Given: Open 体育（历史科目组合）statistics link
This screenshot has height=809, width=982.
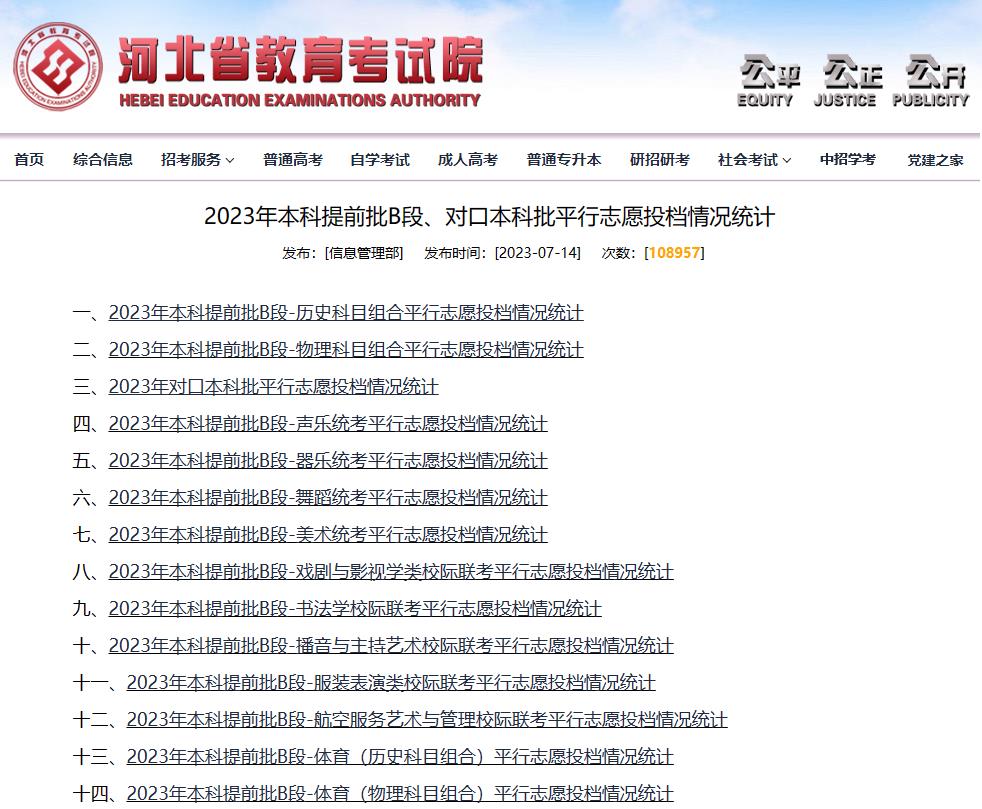Looking at the screenshot, I should [x=400, y=756].
